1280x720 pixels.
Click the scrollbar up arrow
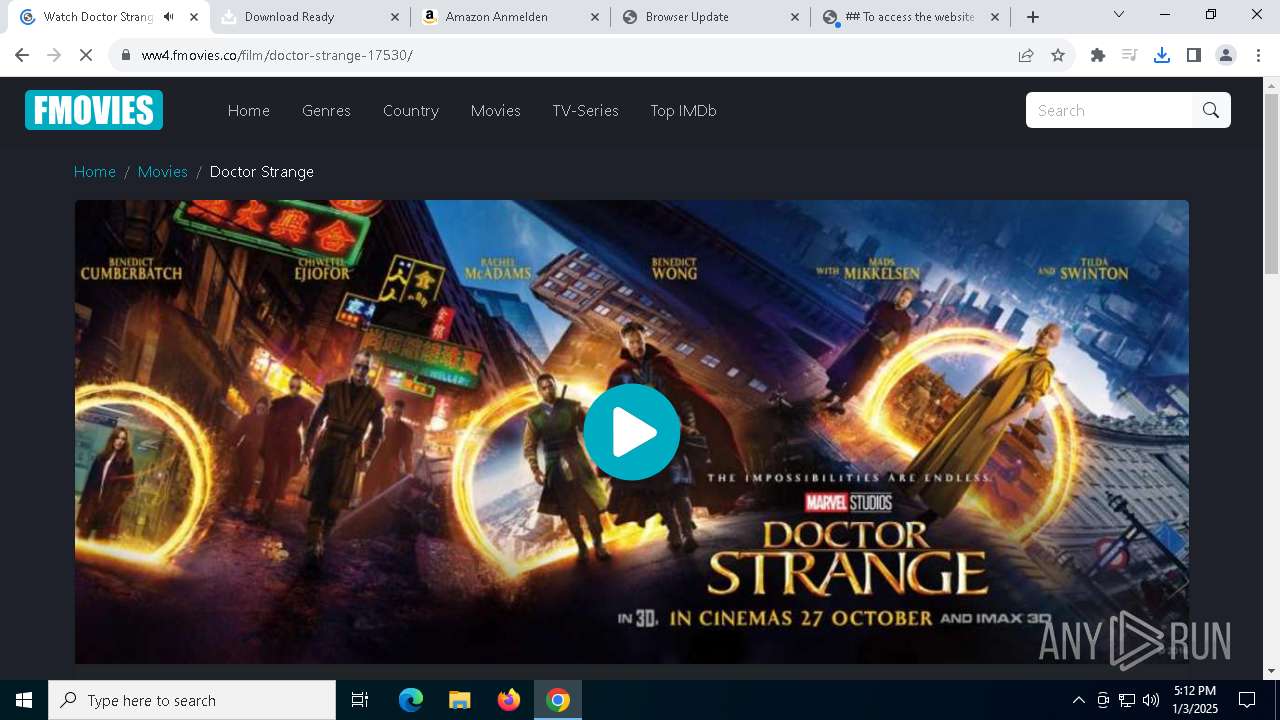coord(1271,85)
